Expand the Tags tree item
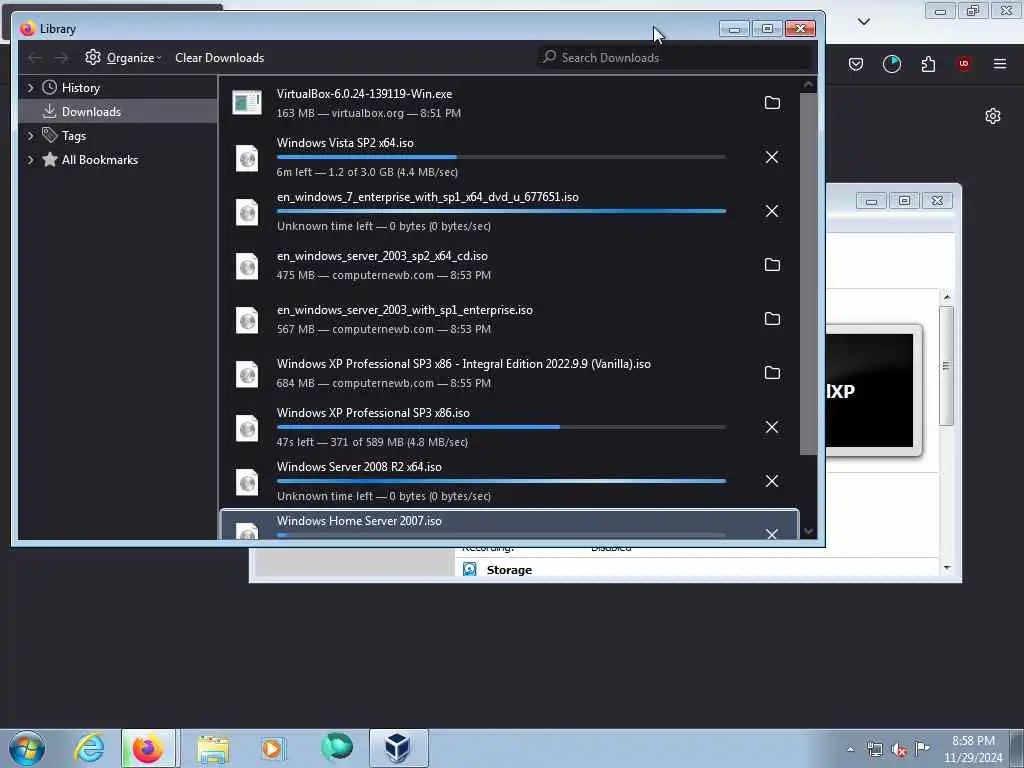The width and height of the screenshot is (1024, 768). [30, 136]
